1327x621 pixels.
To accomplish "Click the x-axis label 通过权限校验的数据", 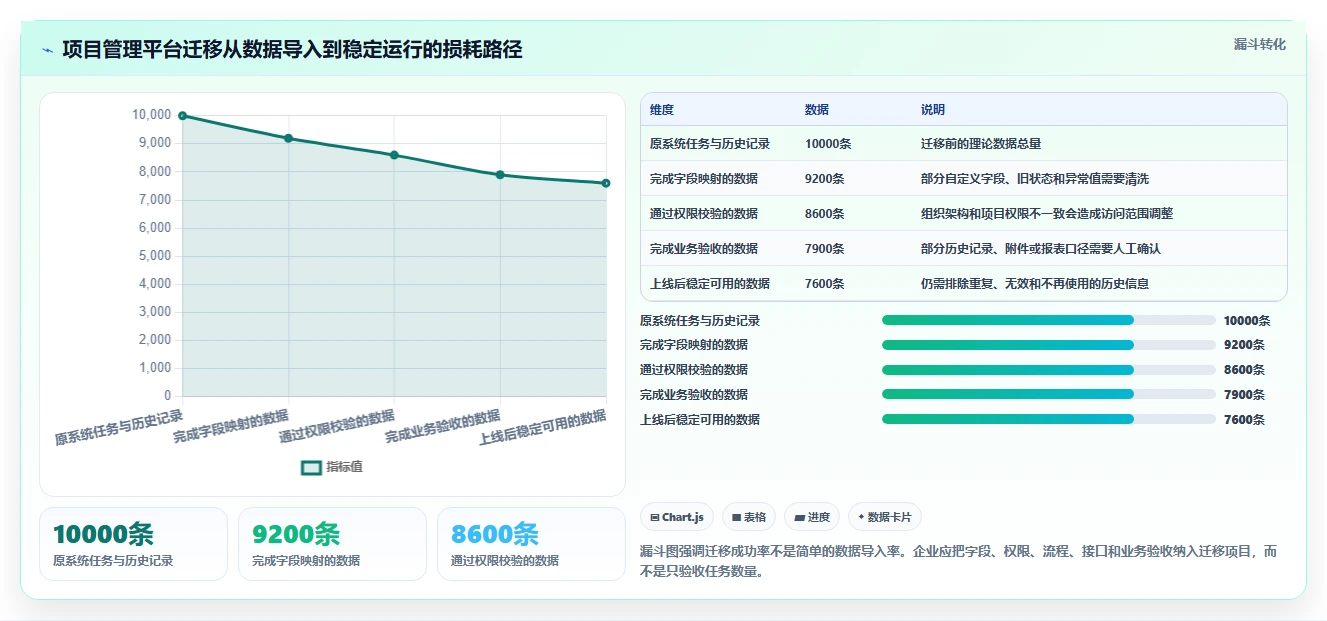I will pyautogui.click(x=337, y=427).
